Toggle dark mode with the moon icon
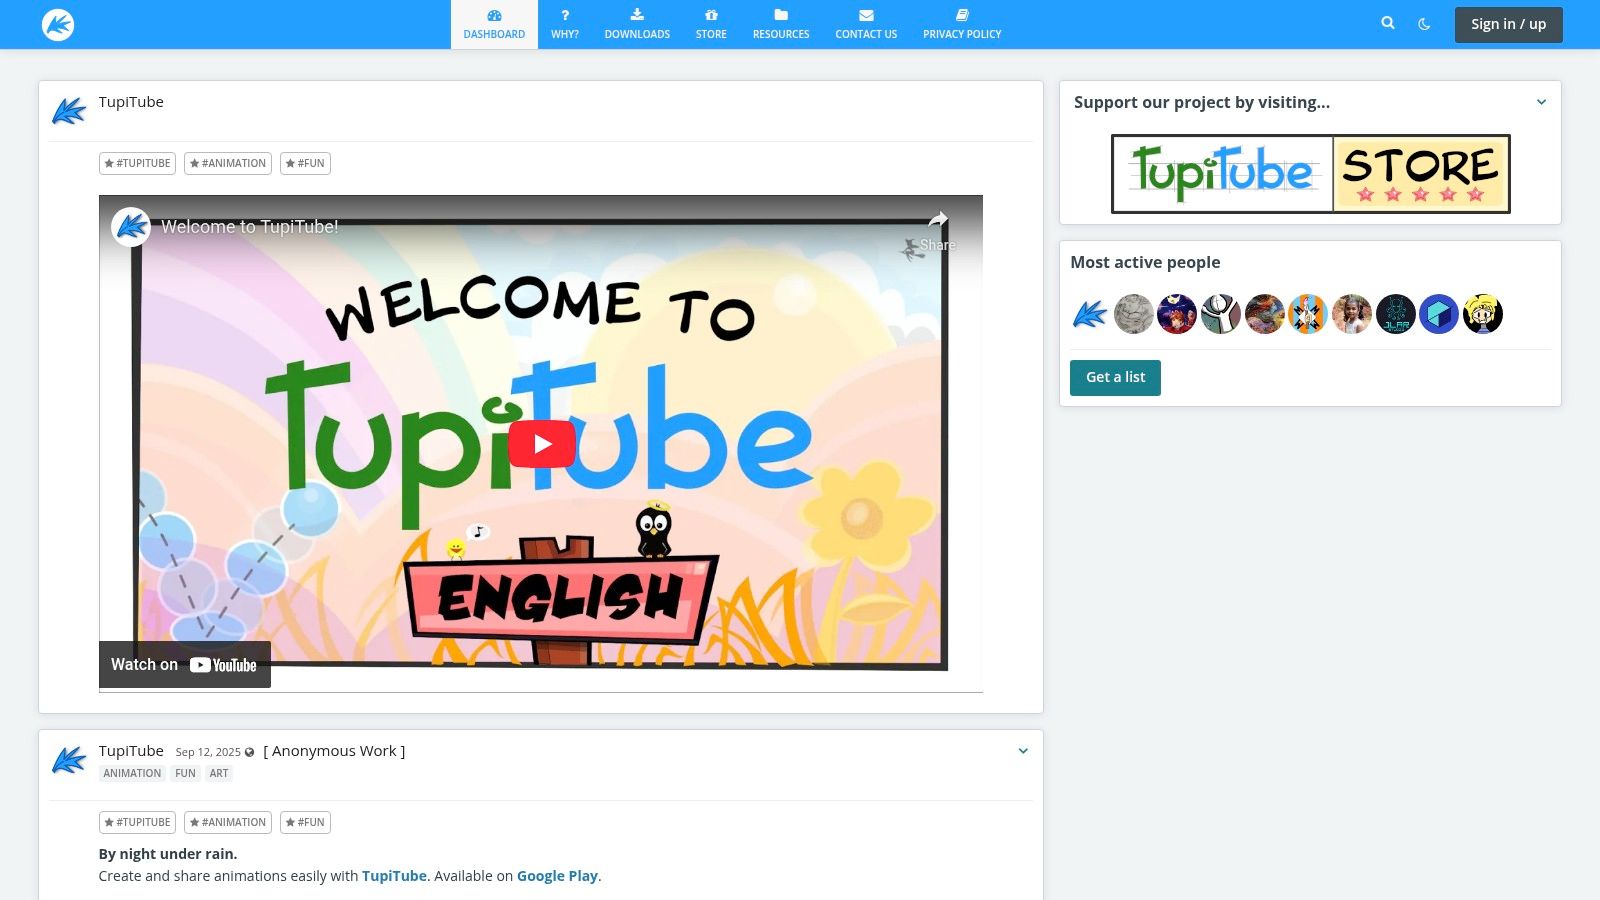Screen dimensions: 1600x900 [x=1424, y=24]
